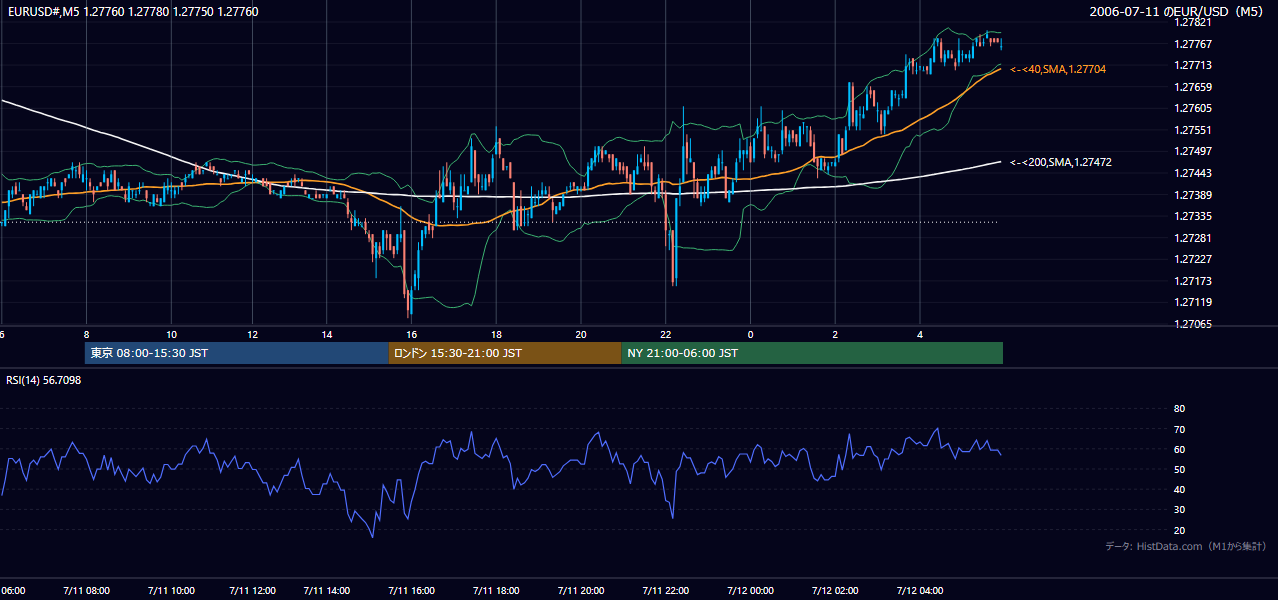Click price axis value 1.27551
Viewport: 1278px width, 600px height.
[x=1193, y=130]
